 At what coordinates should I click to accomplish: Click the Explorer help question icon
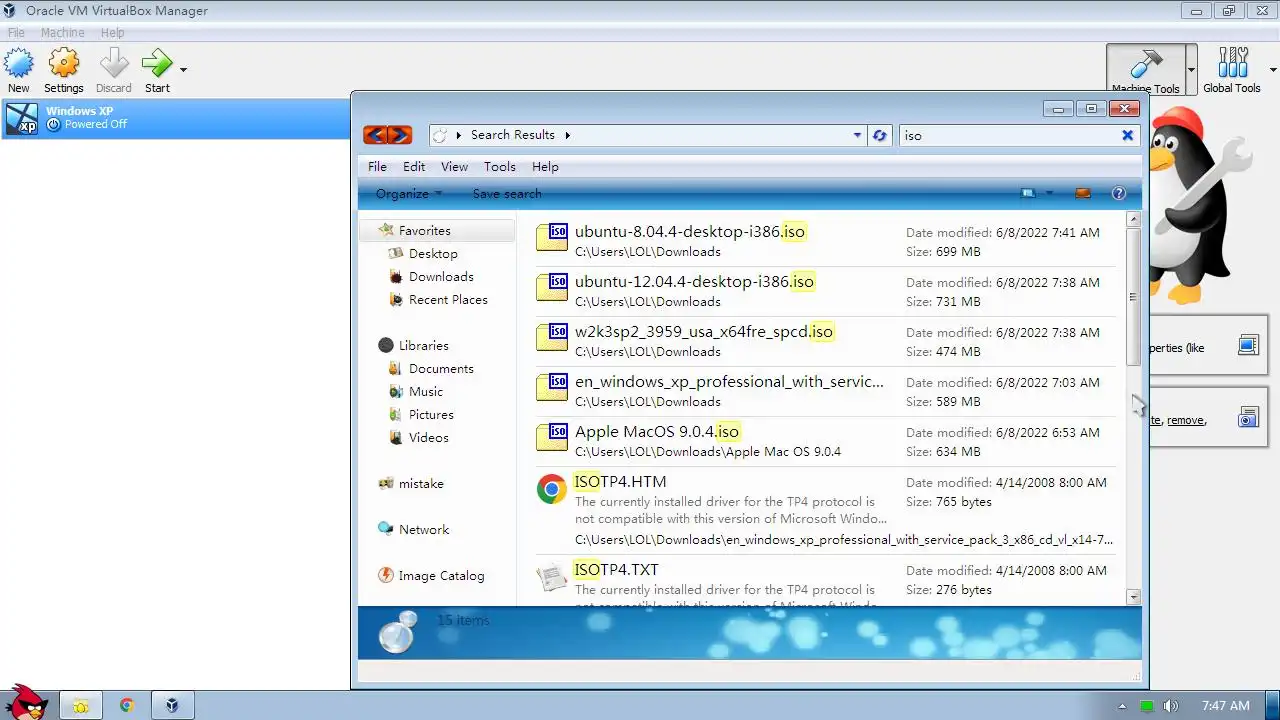[1119, 193]
